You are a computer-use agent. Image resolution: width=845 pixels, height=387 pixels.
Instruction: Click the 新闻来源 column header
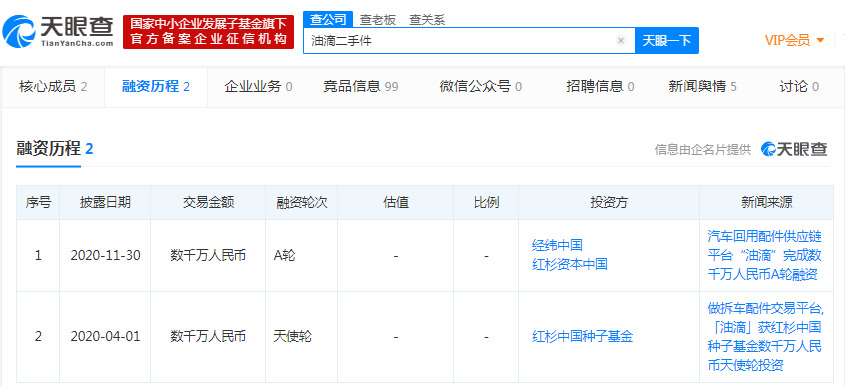(x=766, y=203)
